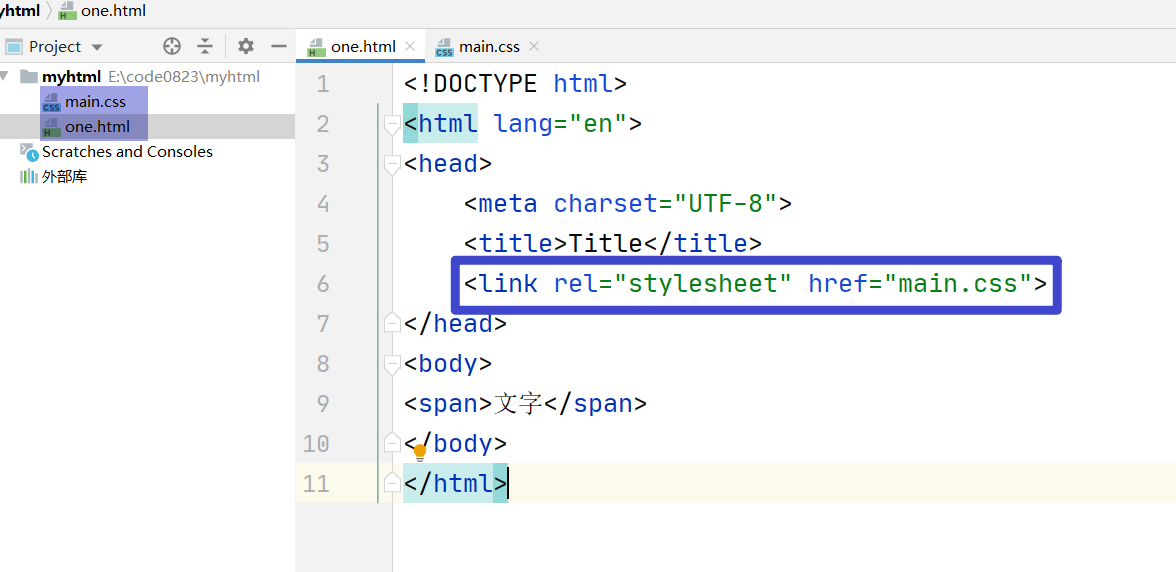The height and width of the screenshot is (572, 1176).
Task: Click the locate file target icon
Action: click(172, 46)
